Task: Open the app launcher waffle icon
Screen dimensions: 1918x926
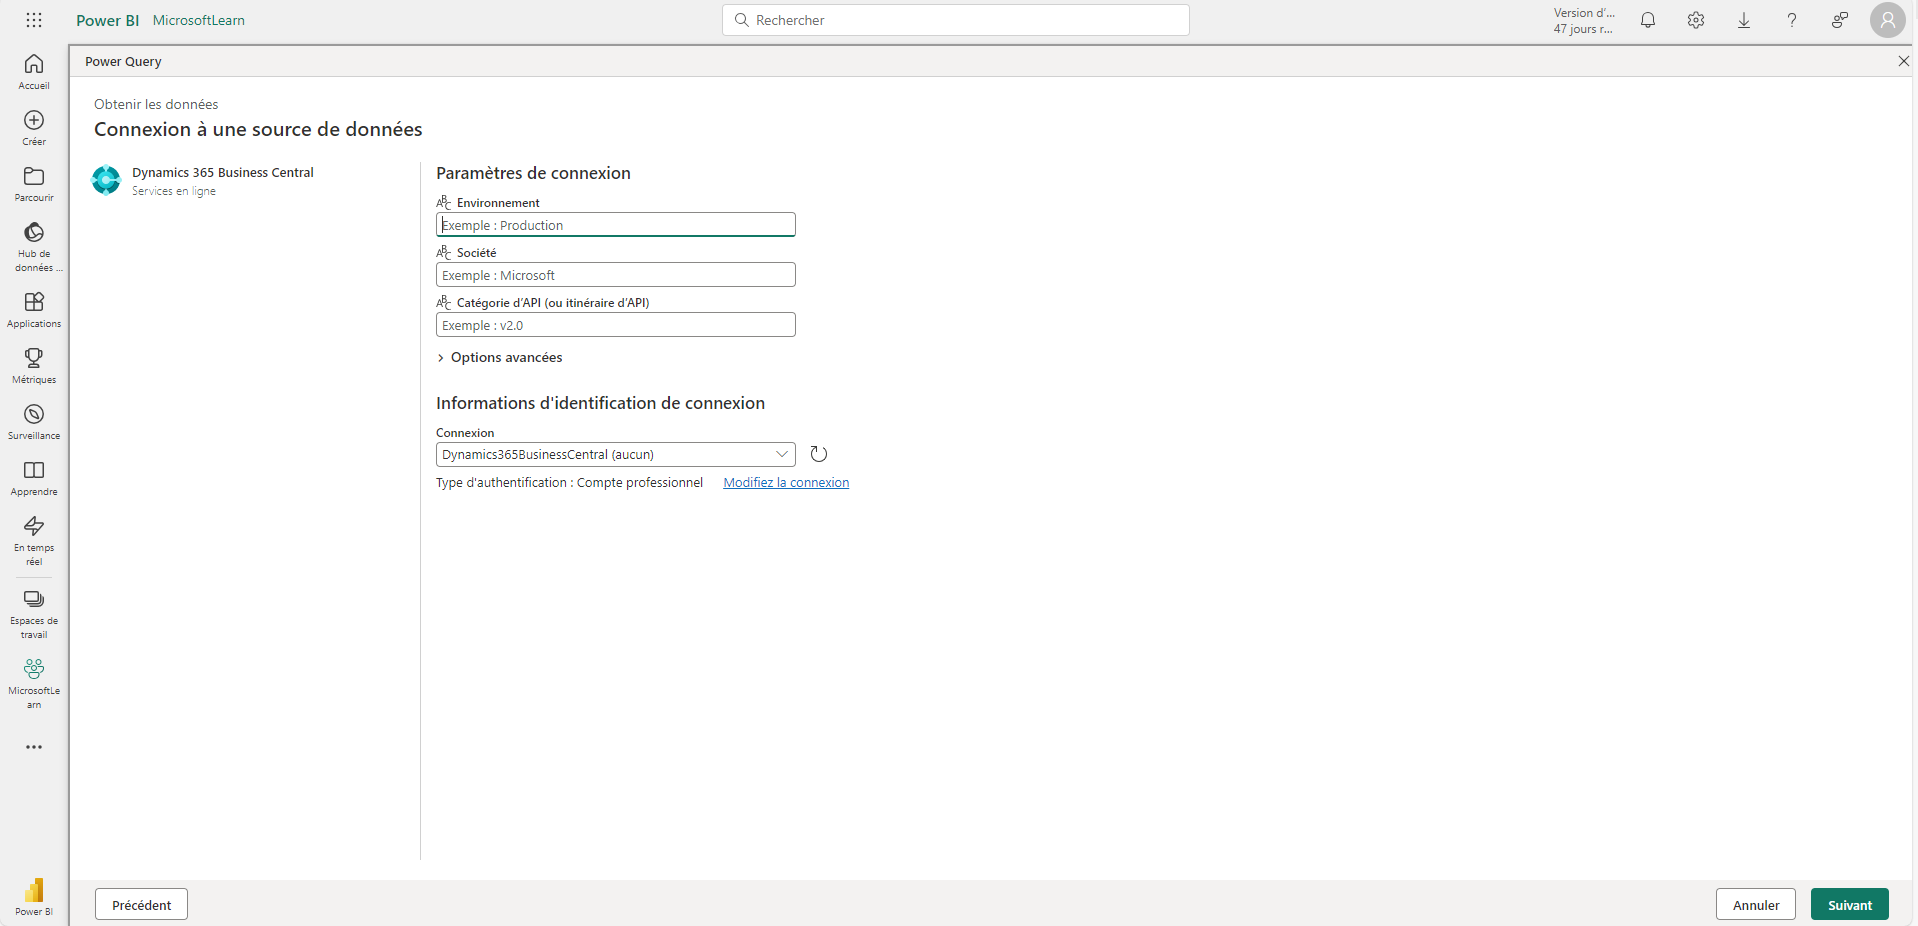Action: (34, 20)
